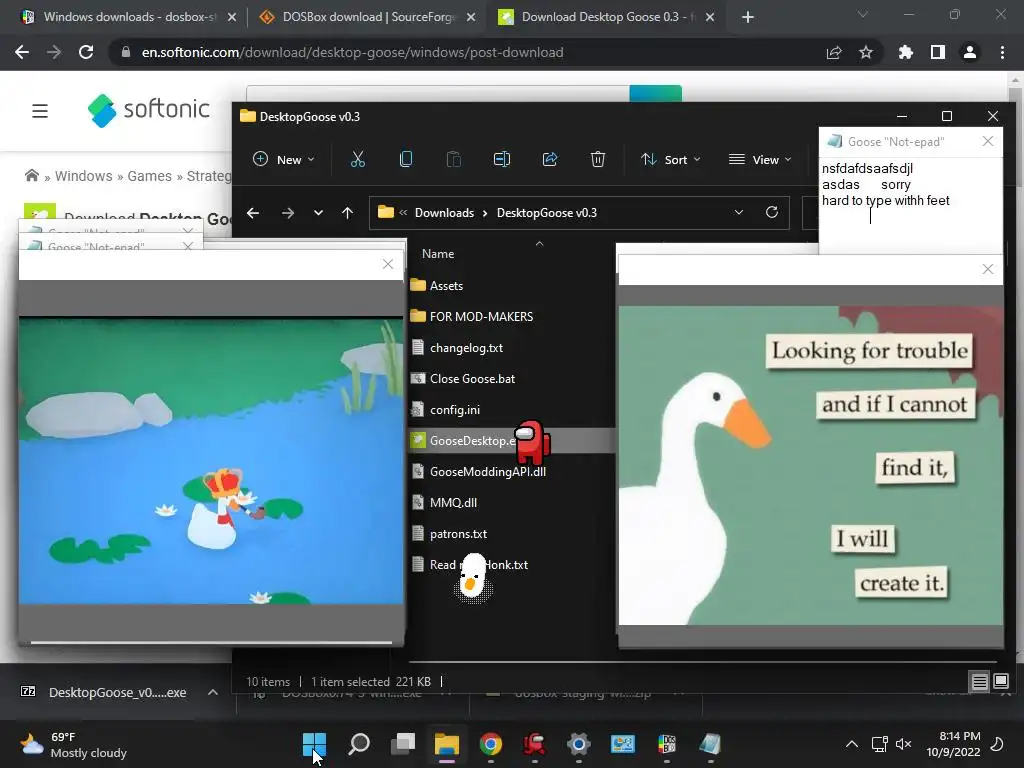The height and width of the screenshot is (768, 1024).
Task: Expand recent locations chevron in Explorer
Action: pyautogui.click(x=318, y=213)
